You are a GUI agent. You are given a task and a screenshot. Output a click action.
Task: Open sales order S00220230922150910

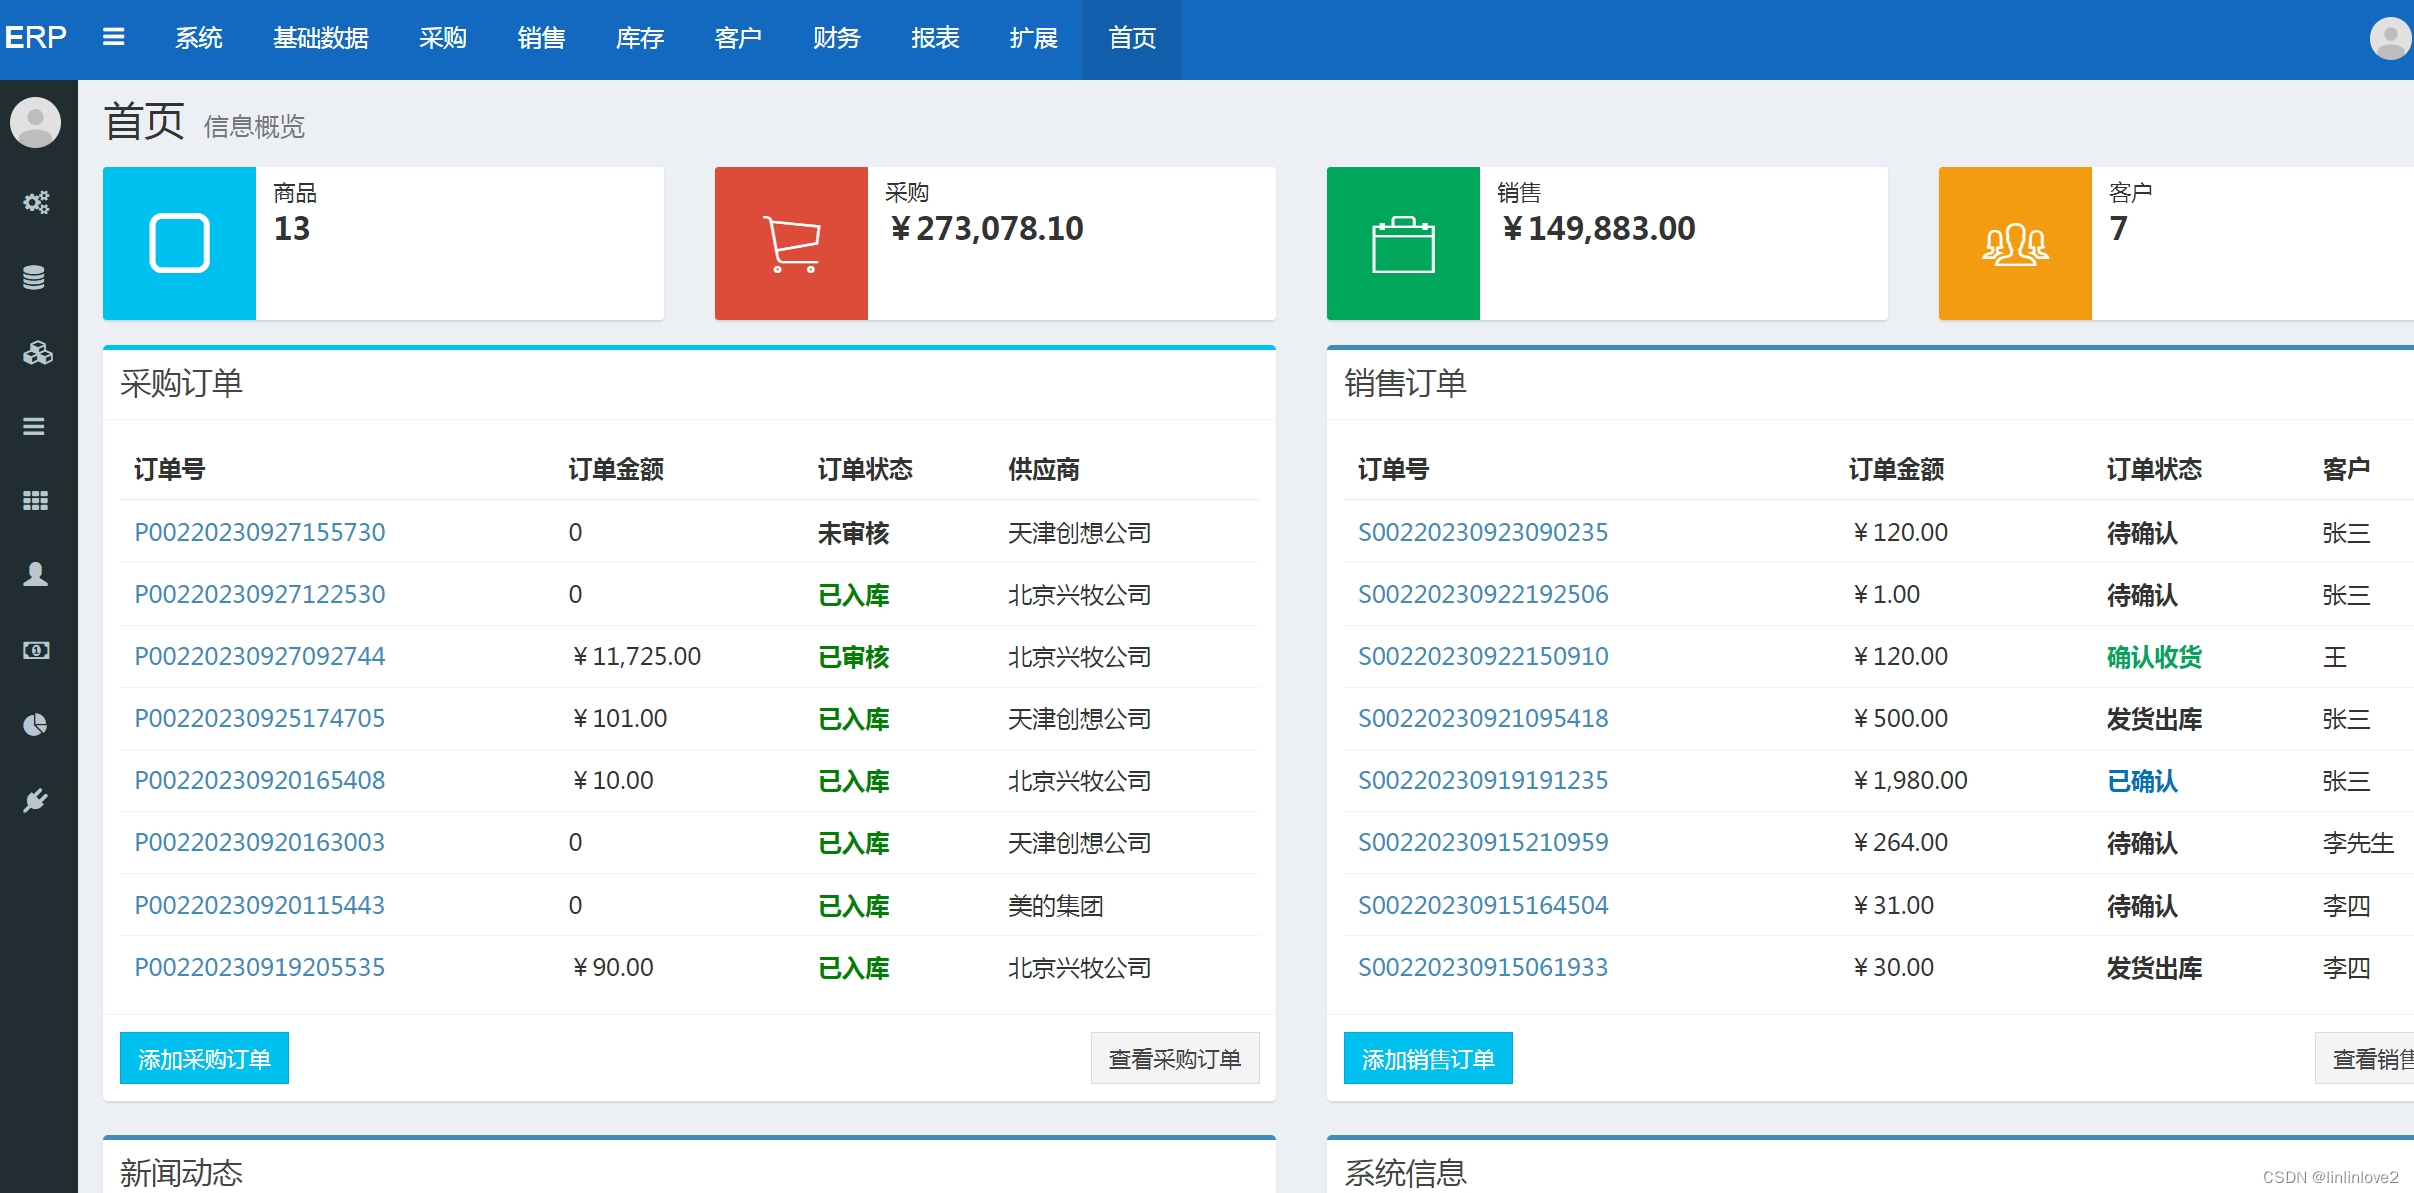tap(1483, 656)
